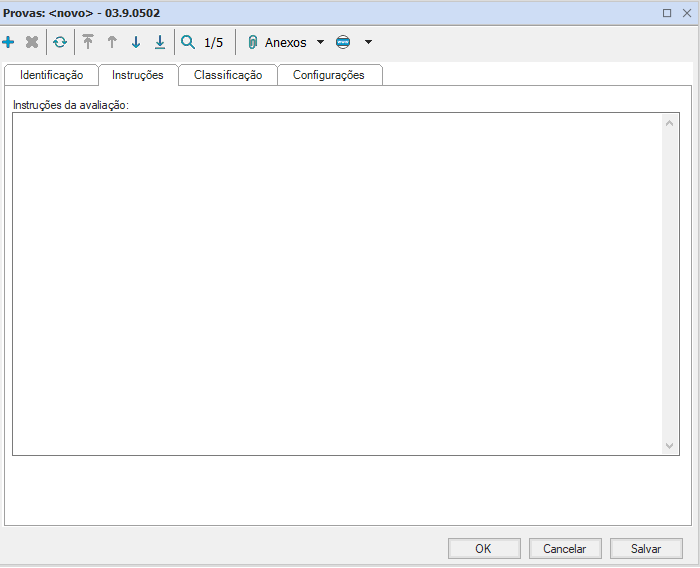700x568 pixels.
Task: Refresh the record with the reload icon
Action: (60, 43)
